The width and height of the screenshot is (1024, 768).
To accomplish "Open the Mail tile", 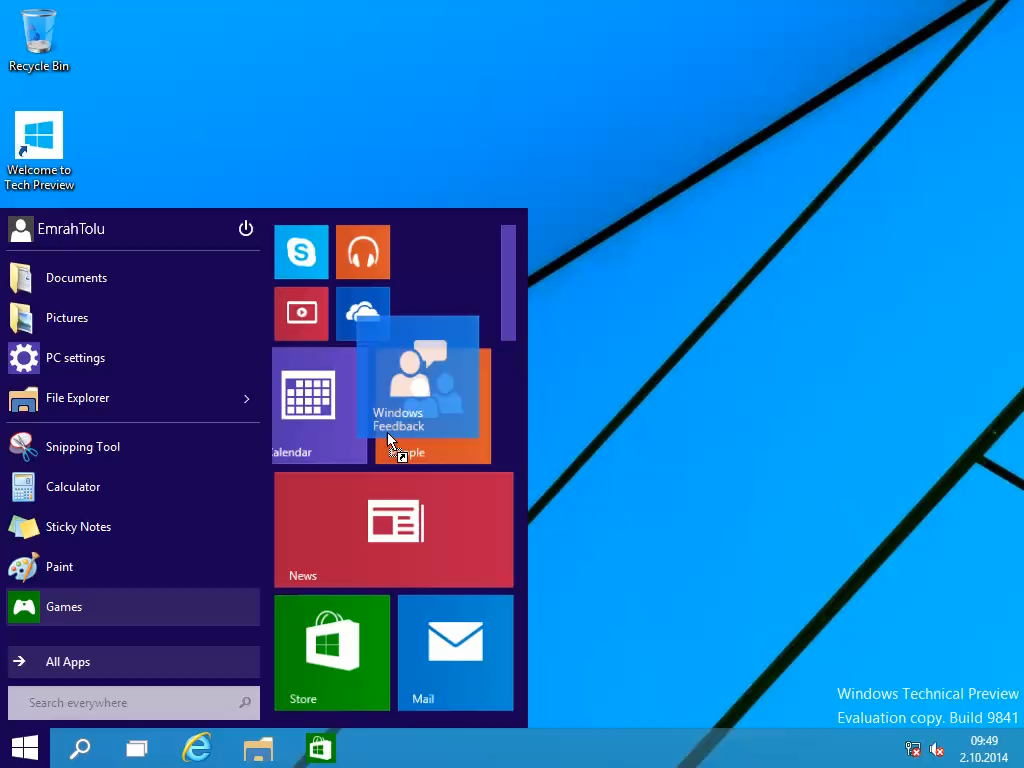I will pos(455,652).
